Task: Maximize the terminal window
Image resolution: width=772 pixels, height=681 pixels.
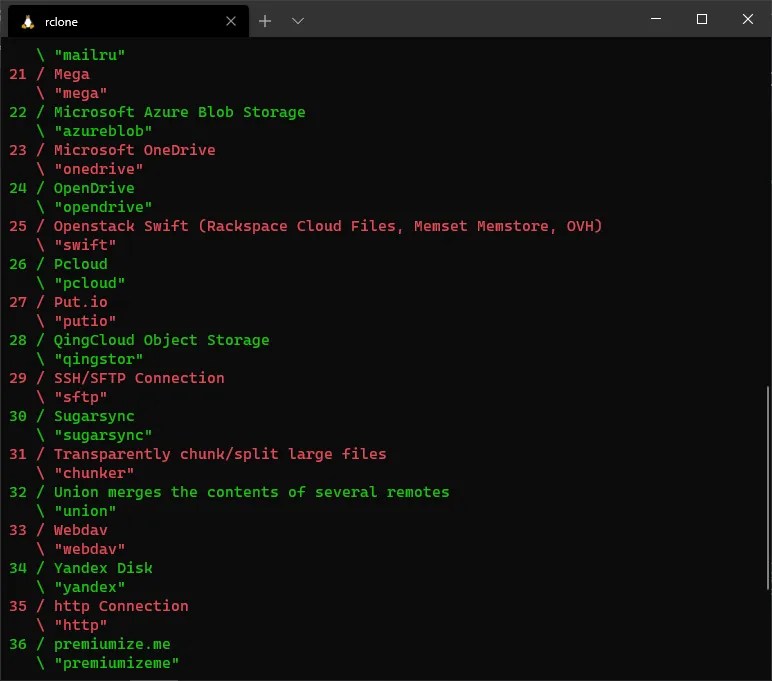Action: (x=702, y=19)
